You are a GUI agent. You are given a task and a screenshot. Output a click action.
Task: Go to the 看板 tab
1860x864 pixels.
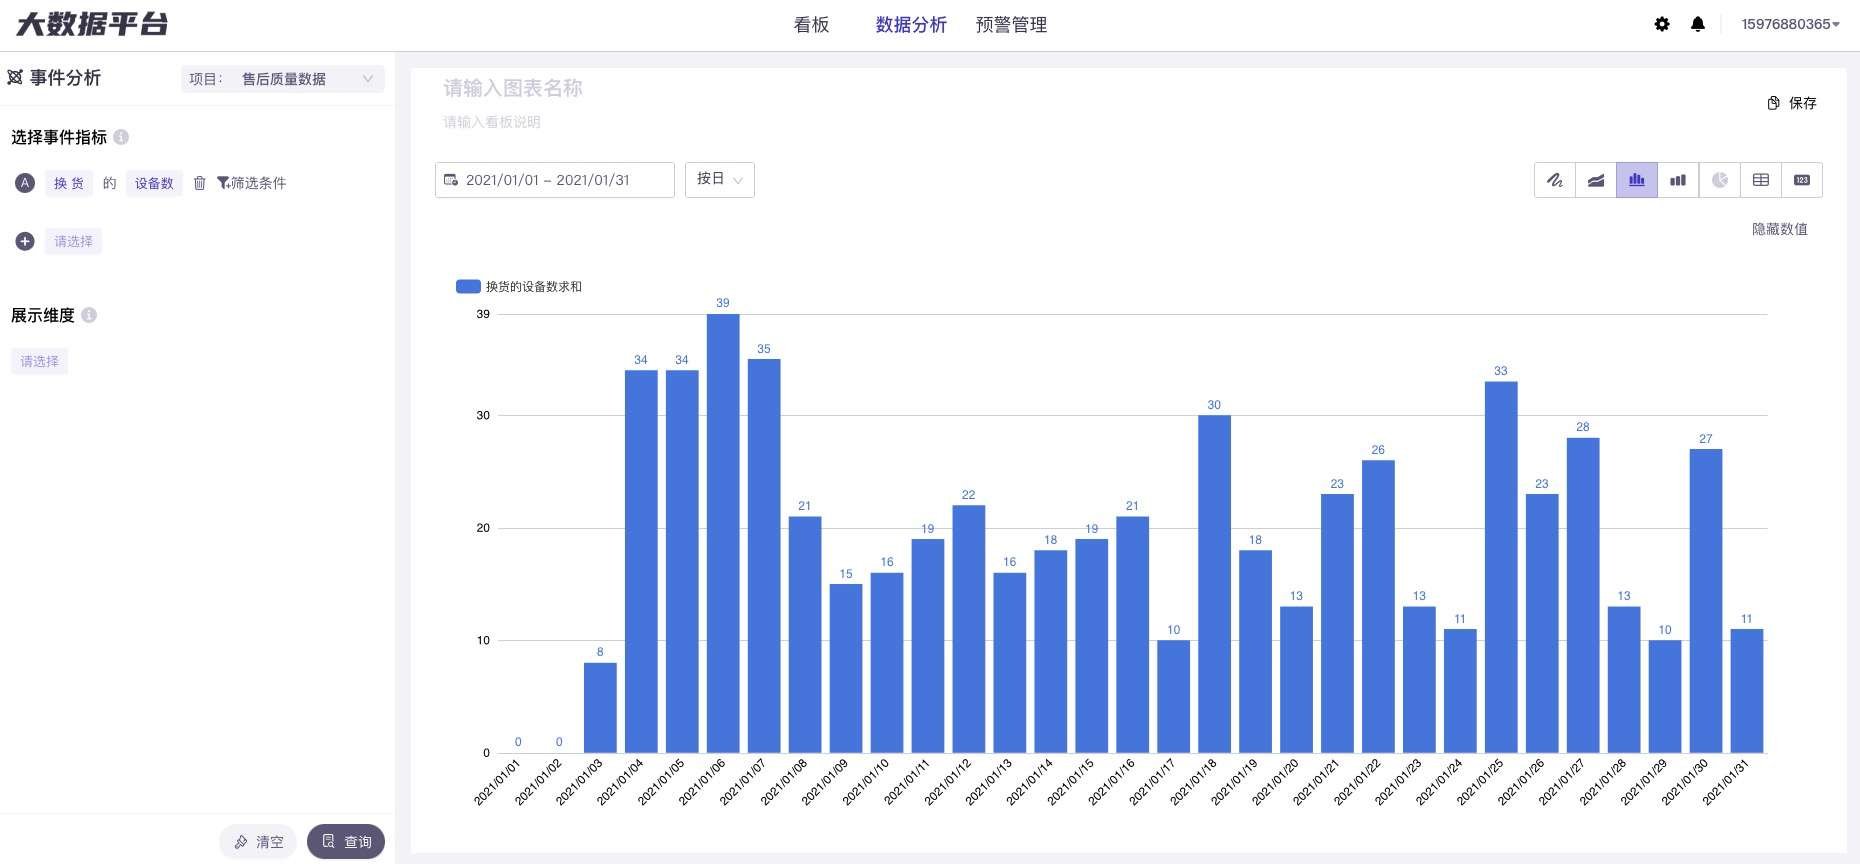(x=811, y=25)
